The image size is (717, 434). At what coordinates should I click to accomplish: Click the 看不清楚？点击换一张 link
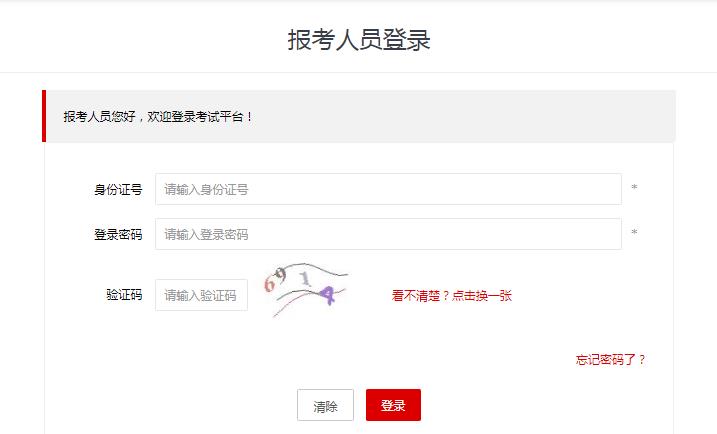(451, 295)
